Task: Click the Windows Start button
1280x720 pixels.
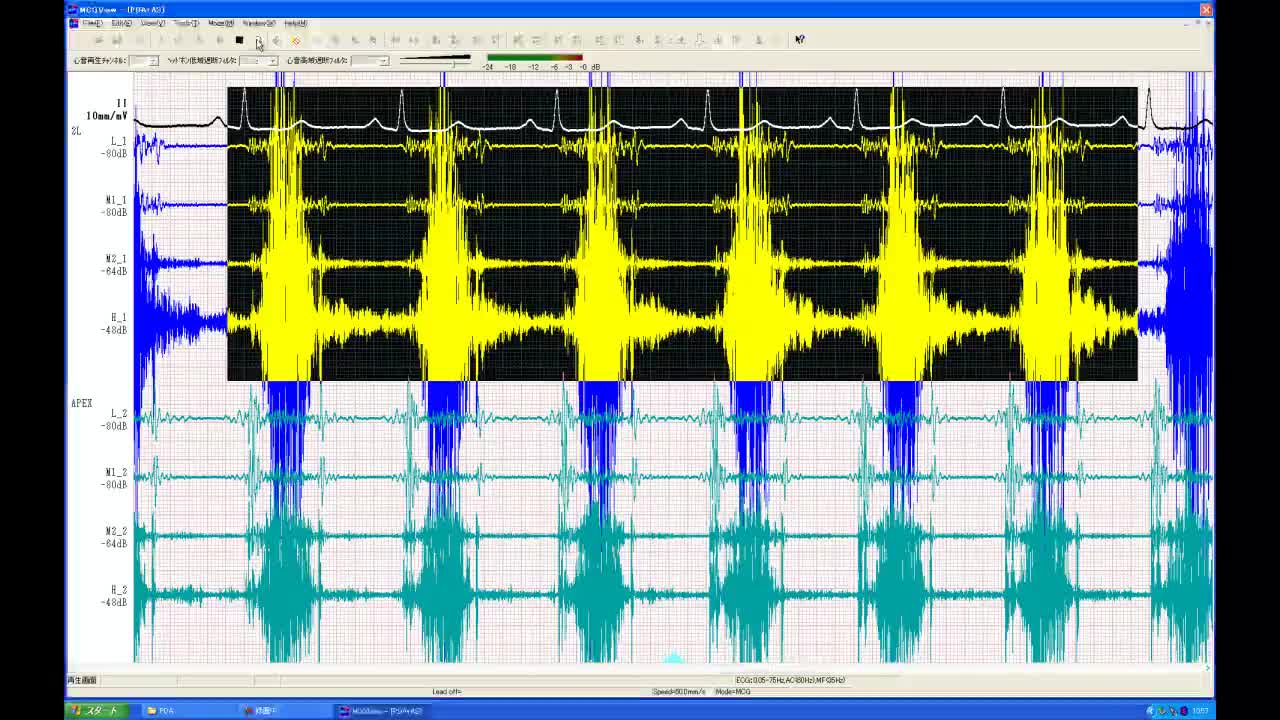Action: pyautogui.click(x=93, y=711)
